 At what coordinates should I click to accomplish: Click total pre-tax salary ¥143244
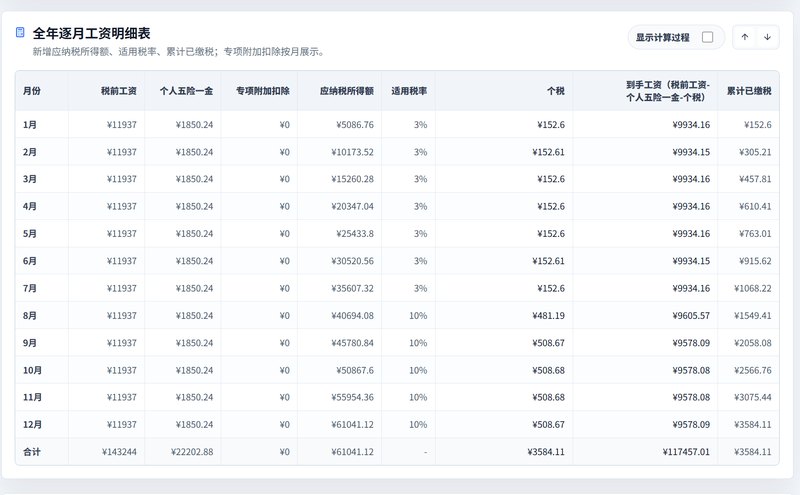(119, 452)
